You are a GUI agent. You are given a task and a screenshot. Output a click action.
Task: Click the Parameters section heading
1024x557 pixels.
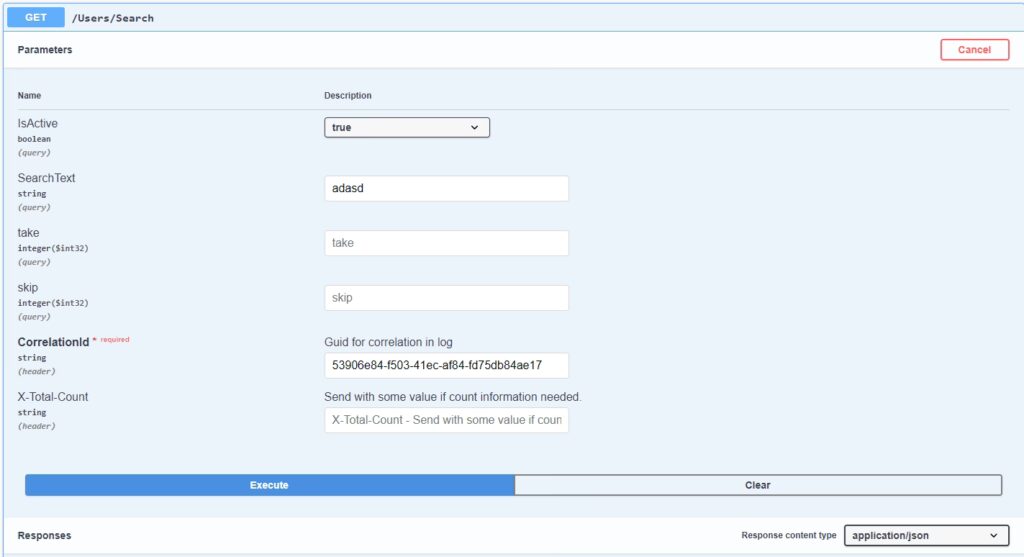point(45,50)
